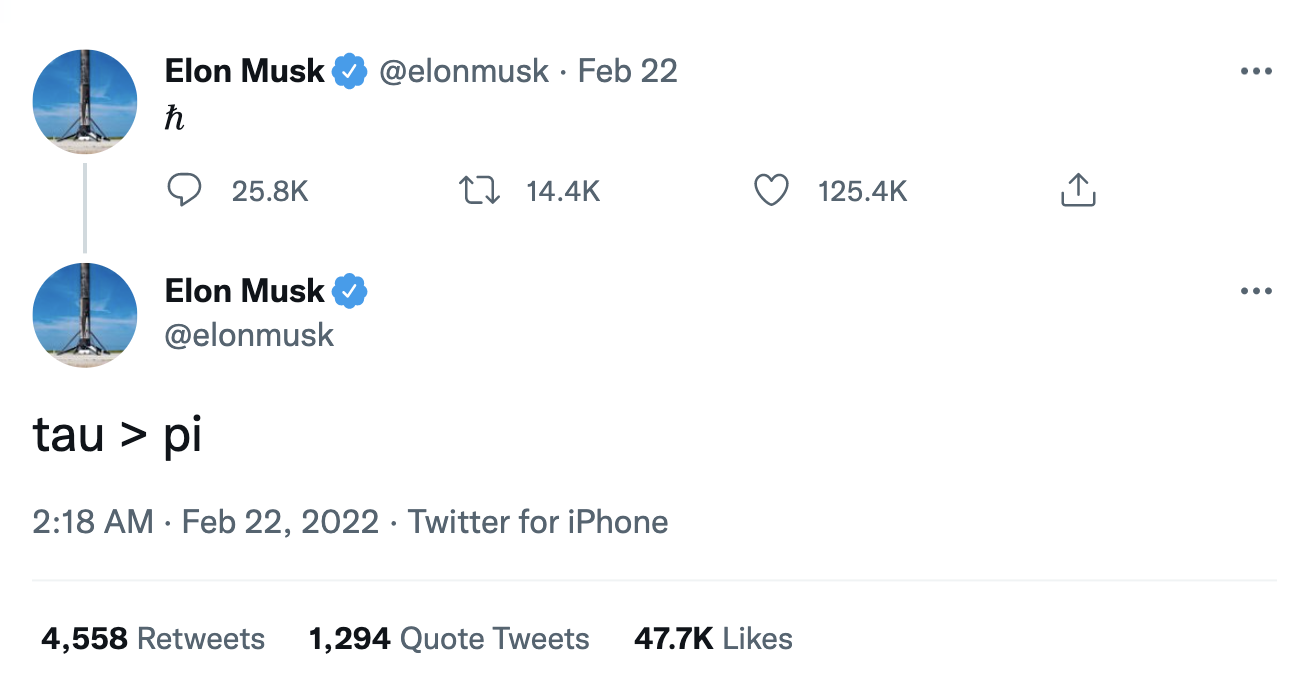This screenshot has width=1310, height=694.
Task: Click the reply icon on the first tweet
Action: pyautogui.click(x=185, y=190)
